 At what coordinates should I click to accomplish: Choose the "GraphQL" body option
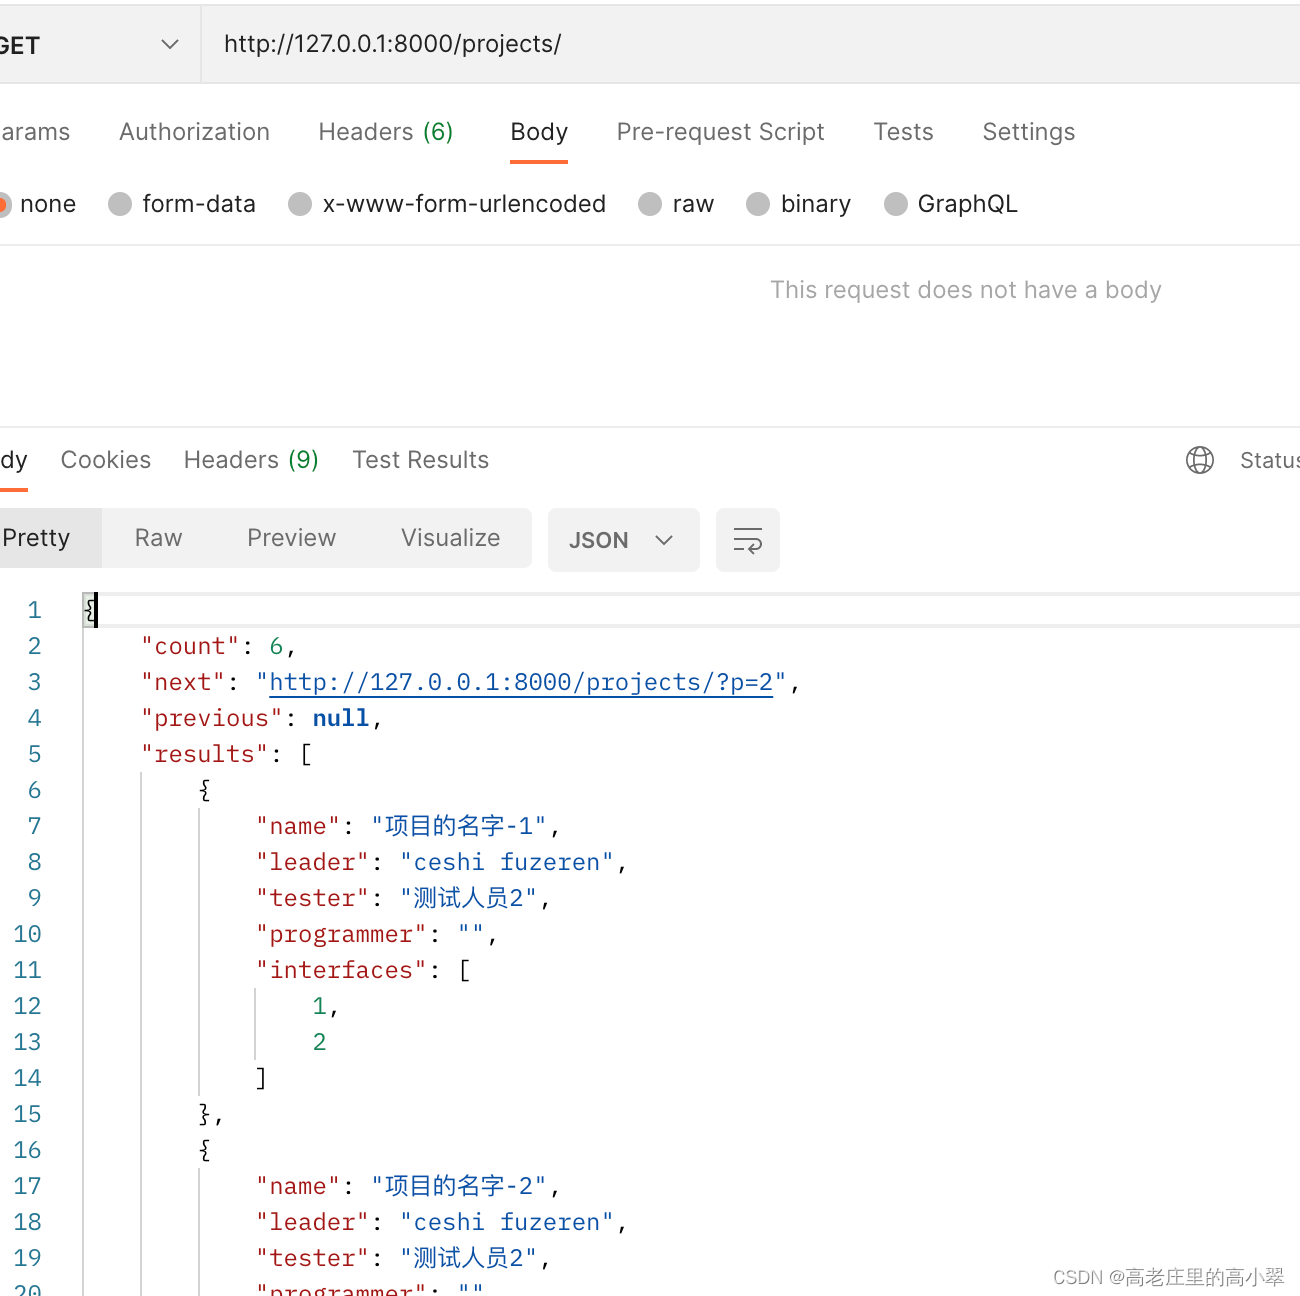tap(950, 204)
